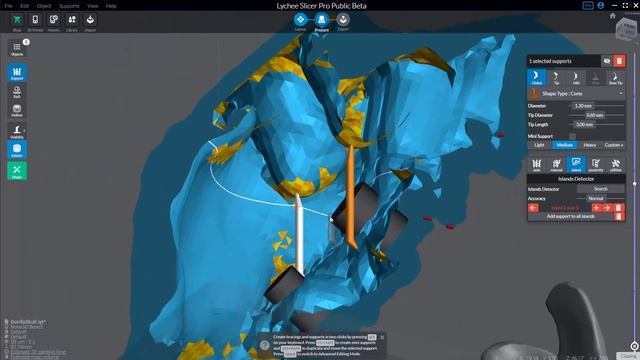Select the white support in viewport

tap(299, 235)
